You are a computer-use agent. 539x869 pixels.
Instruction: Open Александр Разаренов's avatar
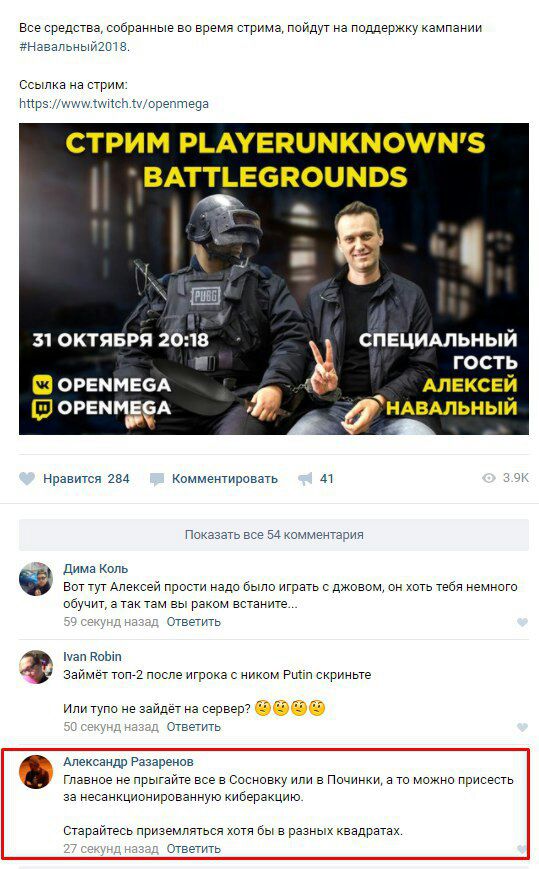click(36, 771)
